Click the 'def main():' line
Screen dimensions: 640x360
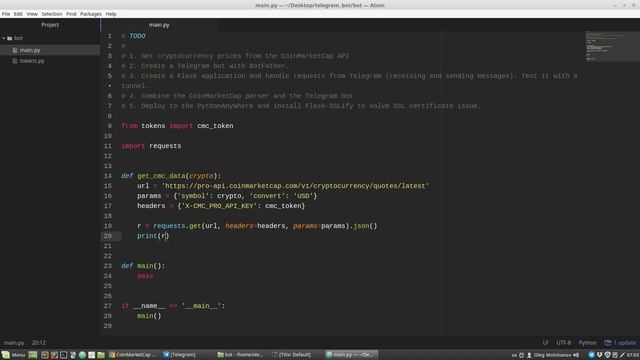143,266
